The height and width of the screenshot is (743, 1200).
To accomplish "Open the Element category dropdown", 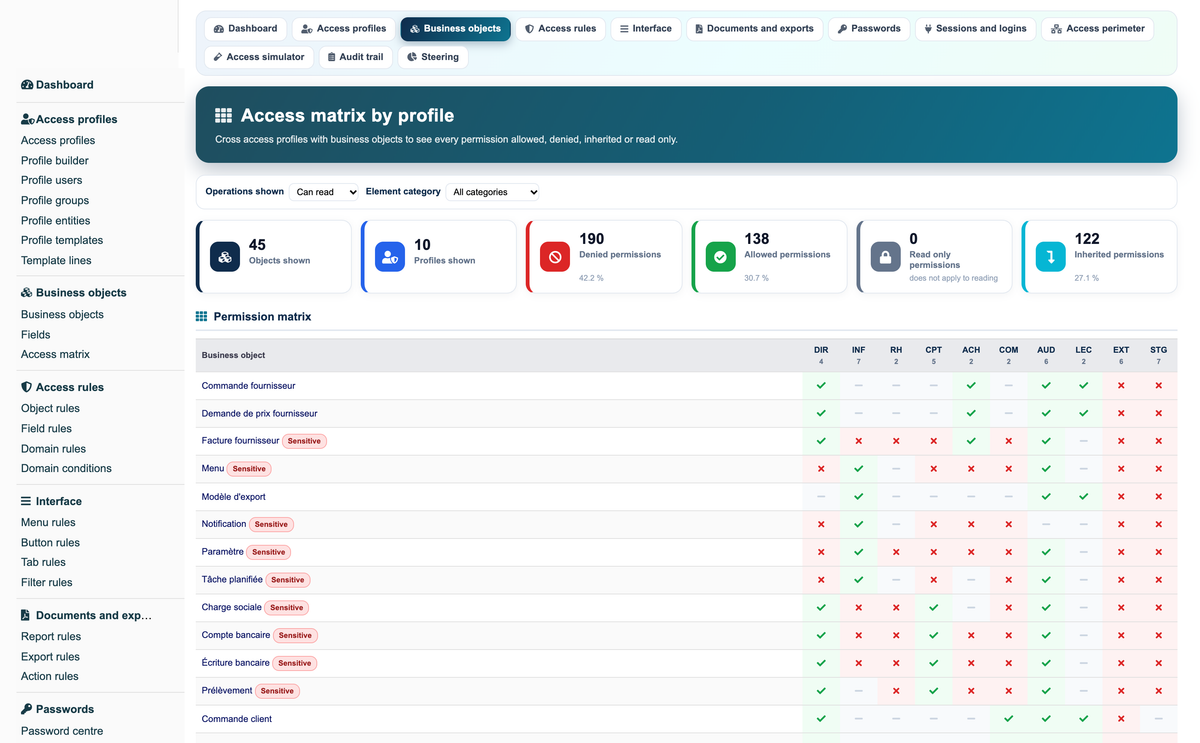I will pyautogui.click(x=493, y=192).
